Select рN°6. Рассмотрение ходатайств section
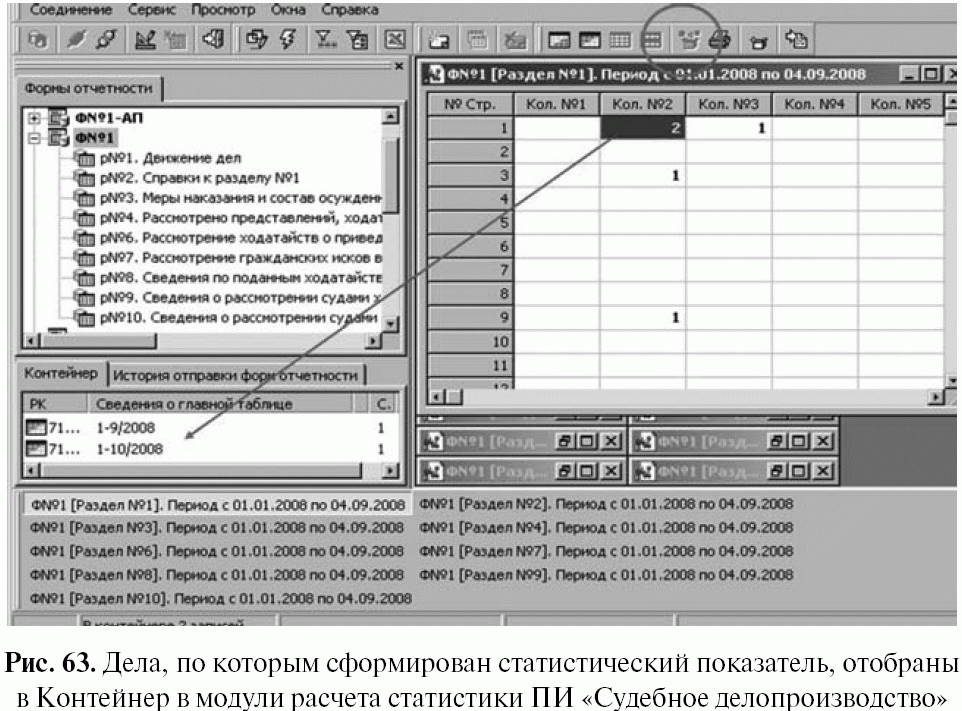Image resolution: width=962 pixels, height=711 pixels. [240, 237]
